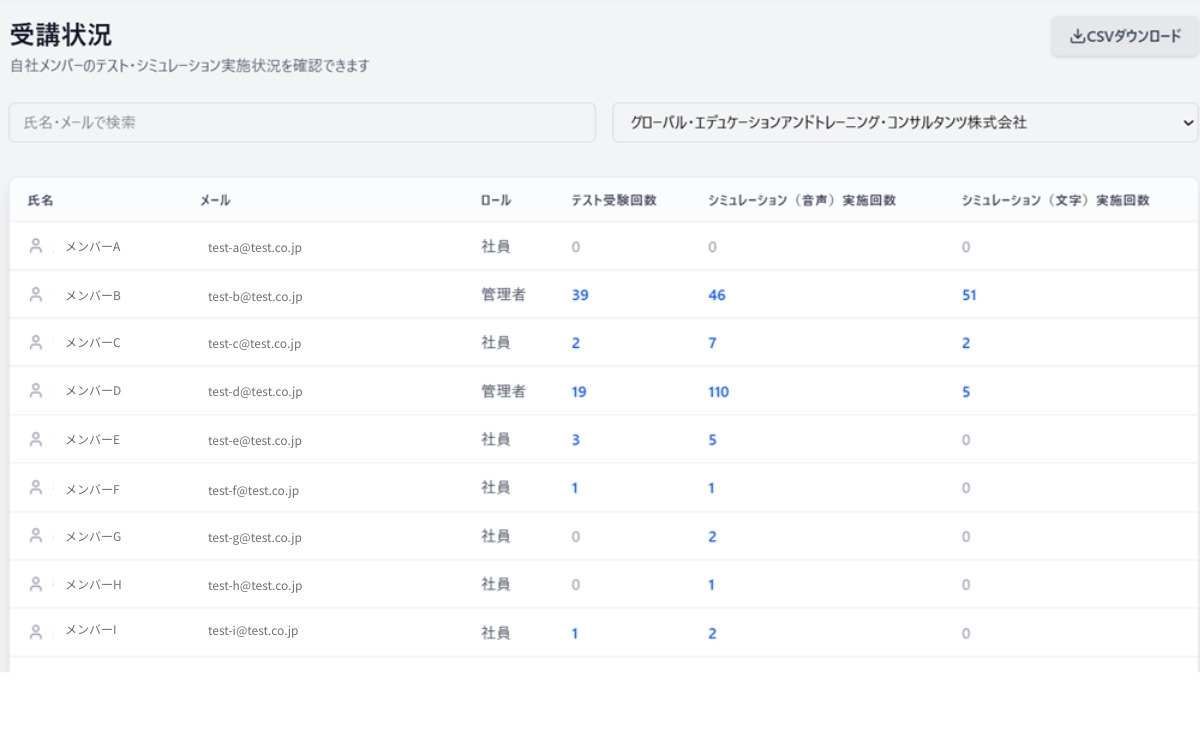Click the ロール column header
1200x735 pixels.
[x=496, y=200]
